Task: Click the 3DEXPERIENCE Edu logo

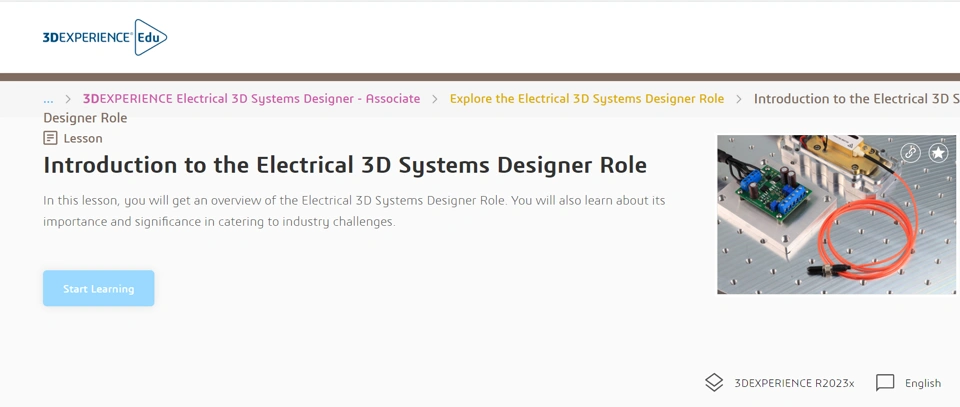Action: click(x=105, y=37)
